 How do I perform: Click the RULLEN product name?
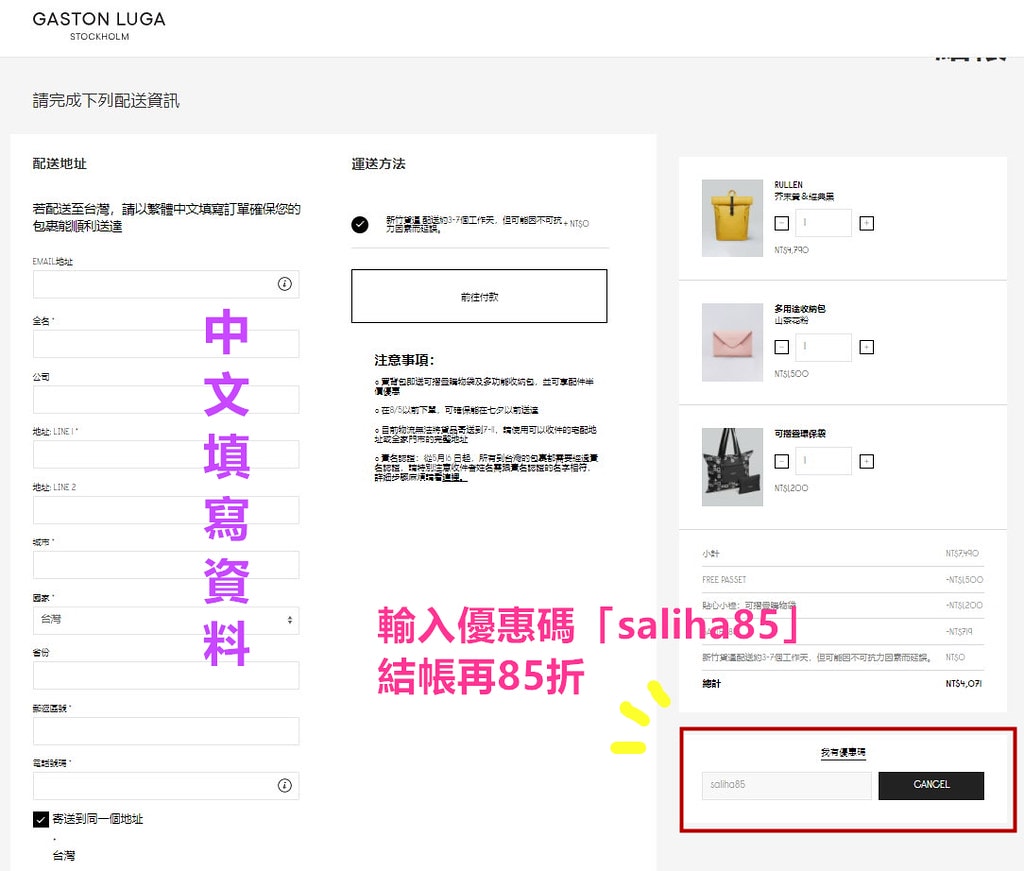coord(788,185)
